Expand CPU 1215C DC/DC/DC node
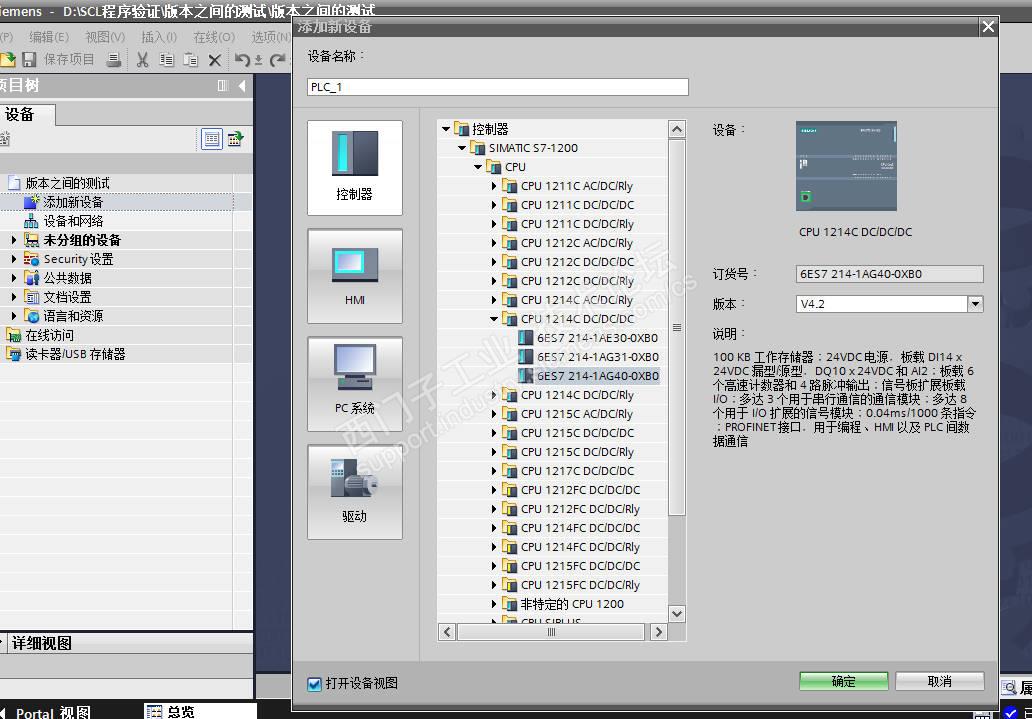 [x=494, y=433]
